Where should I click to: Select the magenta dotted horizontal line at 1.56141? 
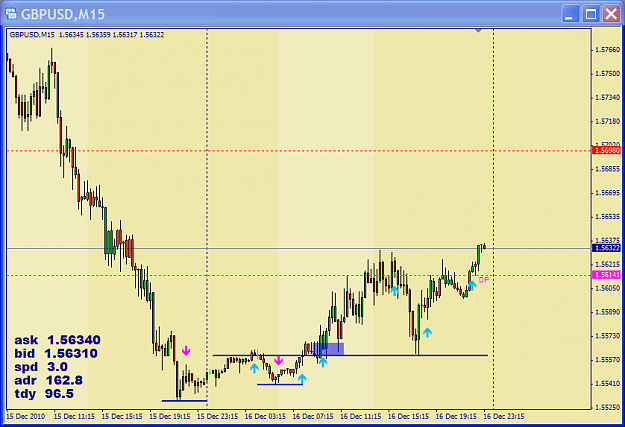pyautogui.click(x=299, y=275)
